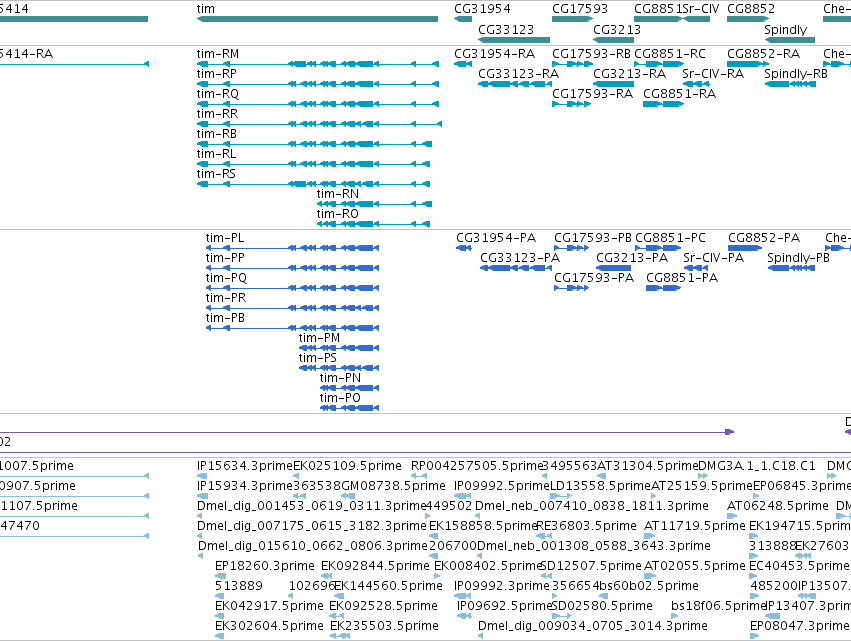The width and height of the screenshot is (851, 641).
Task: Select the CG8851-PA protein label
Action: coord(682,278)
